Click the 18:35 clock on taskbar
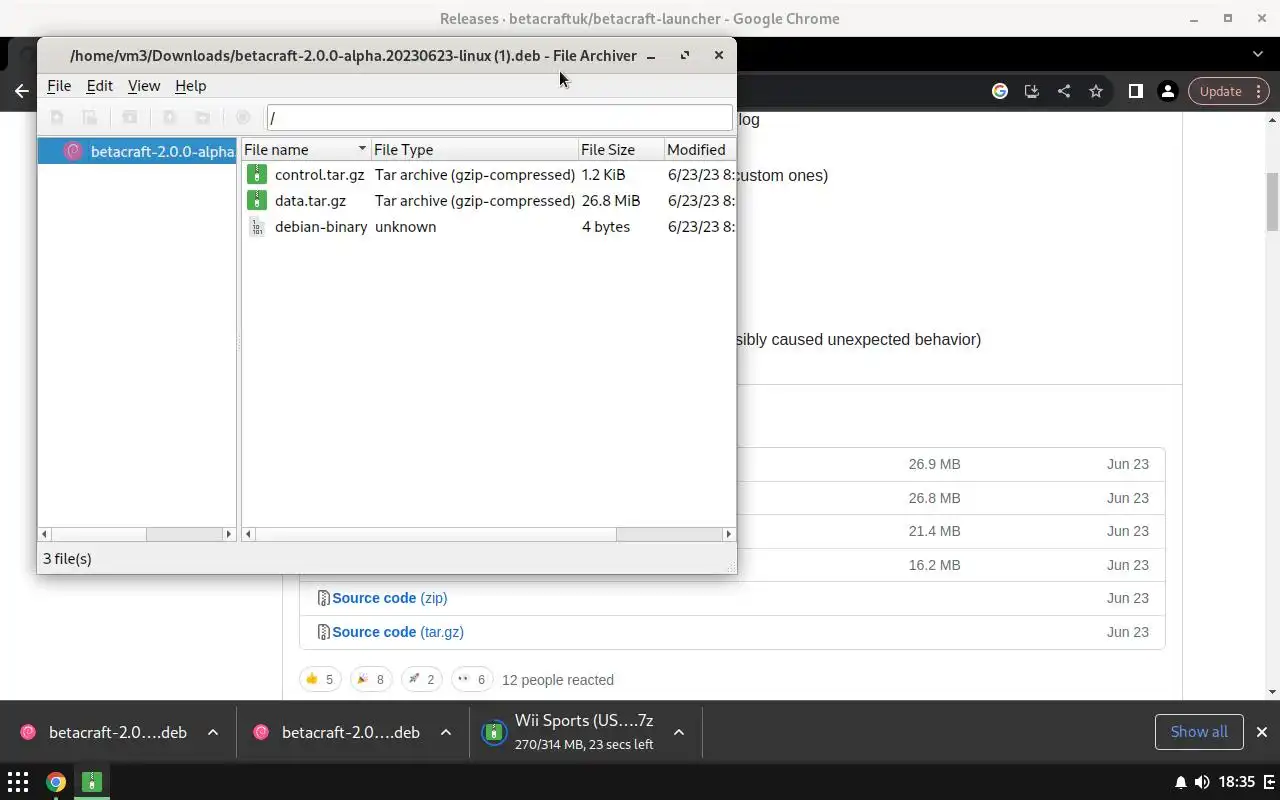 coord(1237,782)
